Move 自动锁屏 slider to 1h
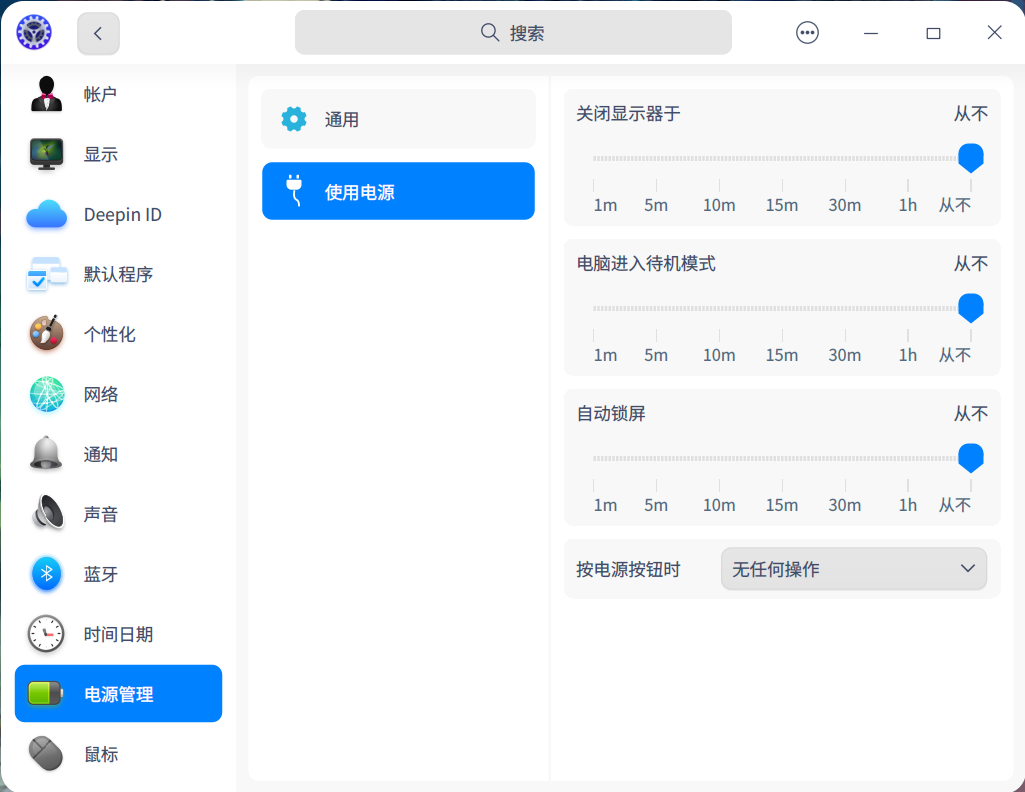 click(907, 458)
